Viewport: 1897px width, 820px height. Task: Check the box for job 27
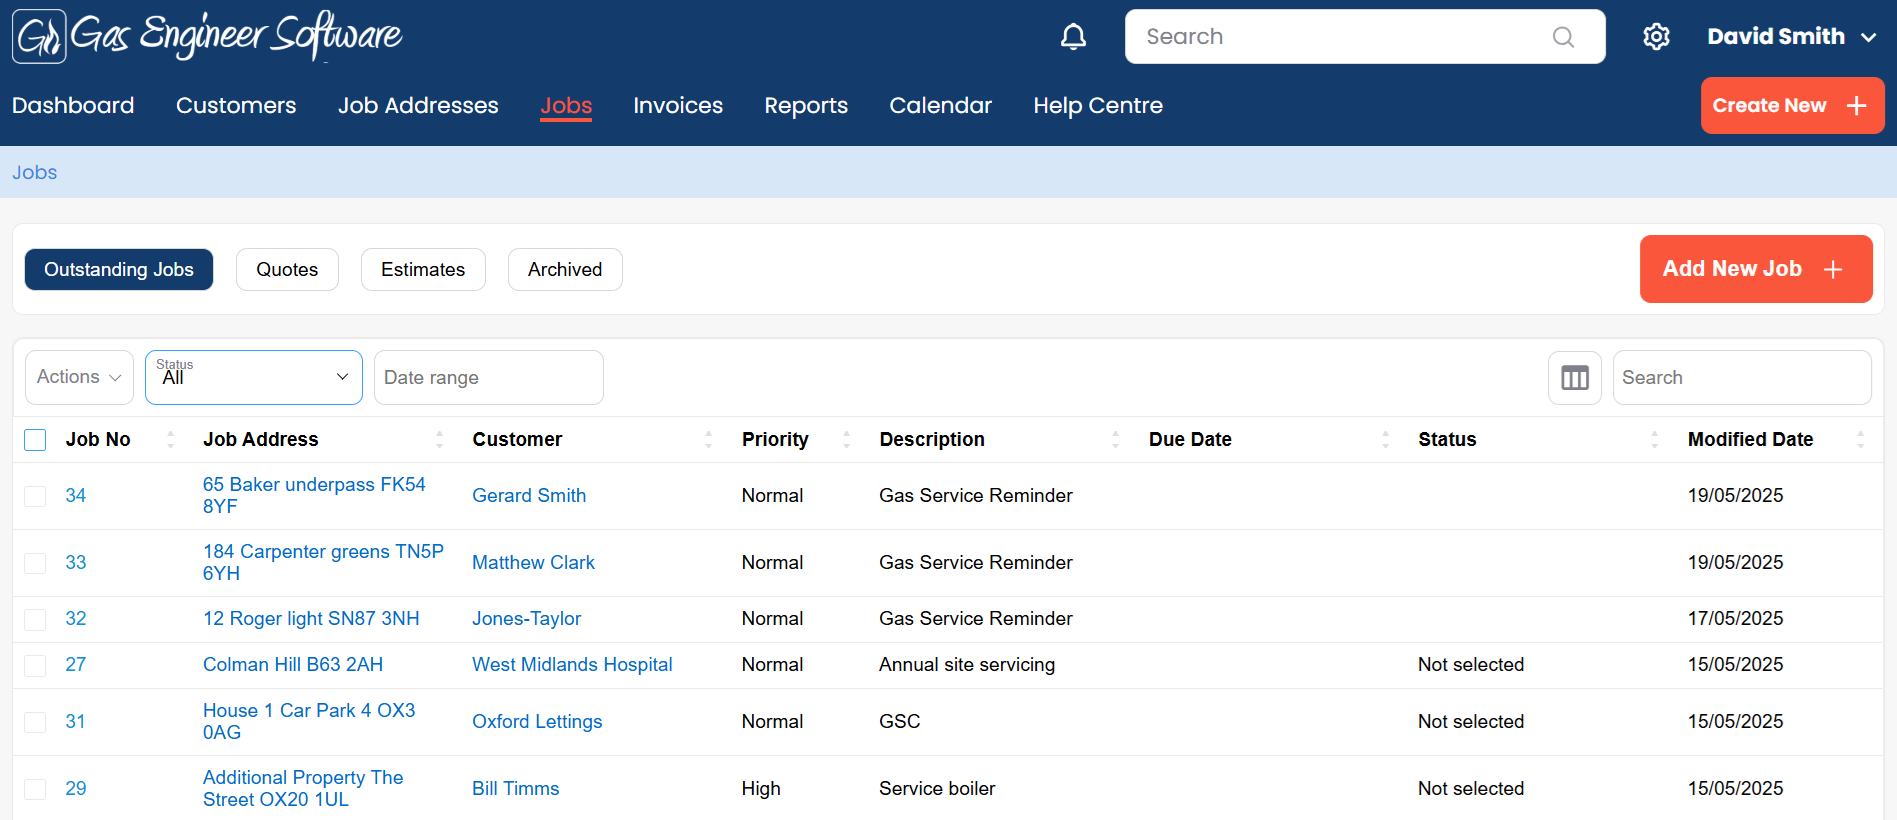35,665
